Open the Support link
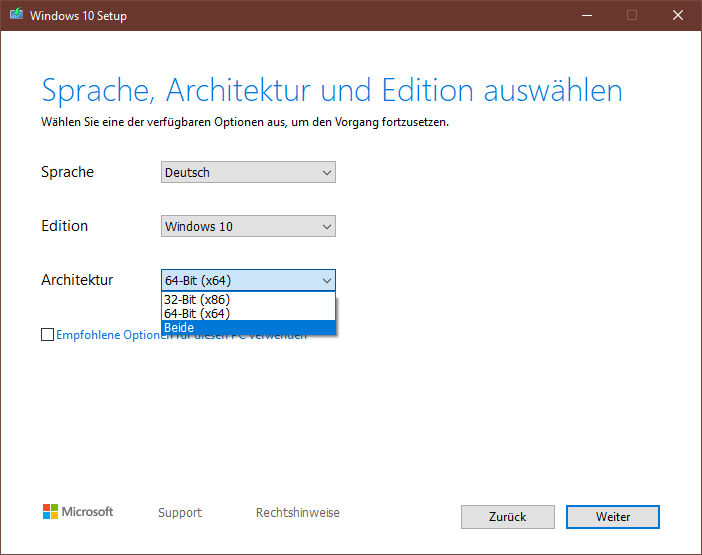The height and width of the screenshot is (555, 702). pos(180,512)
